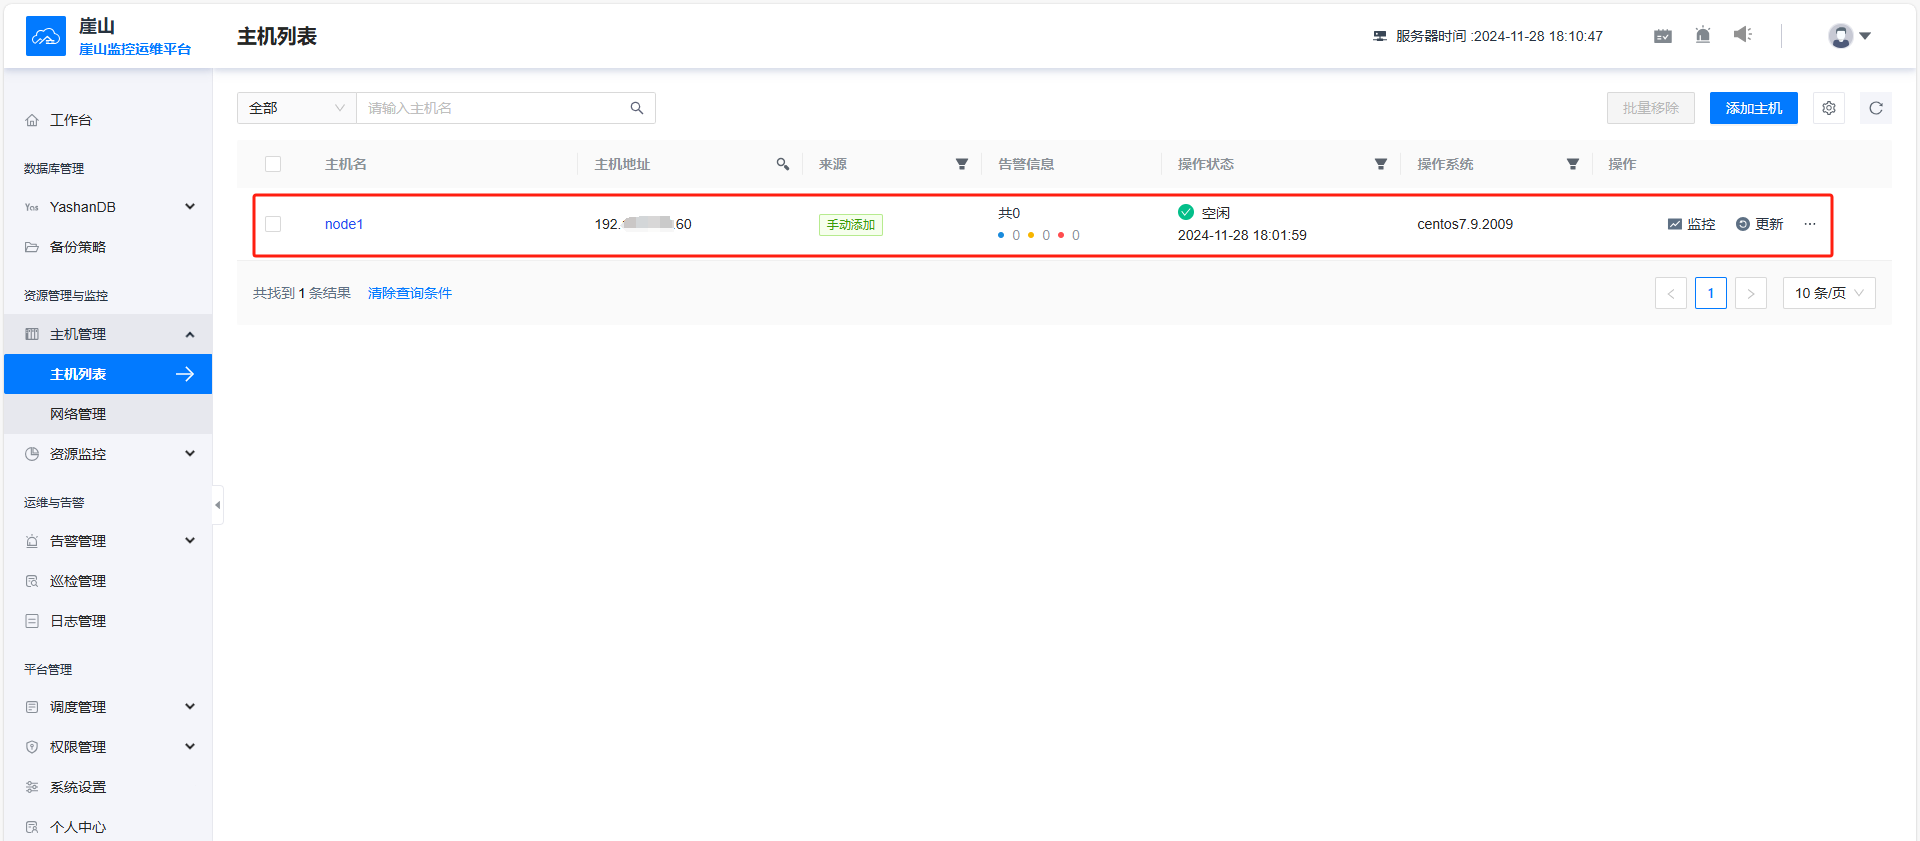1920x841 pixels.
Task: Open 备份策略 in sidebar
Action: pos(108,247)
